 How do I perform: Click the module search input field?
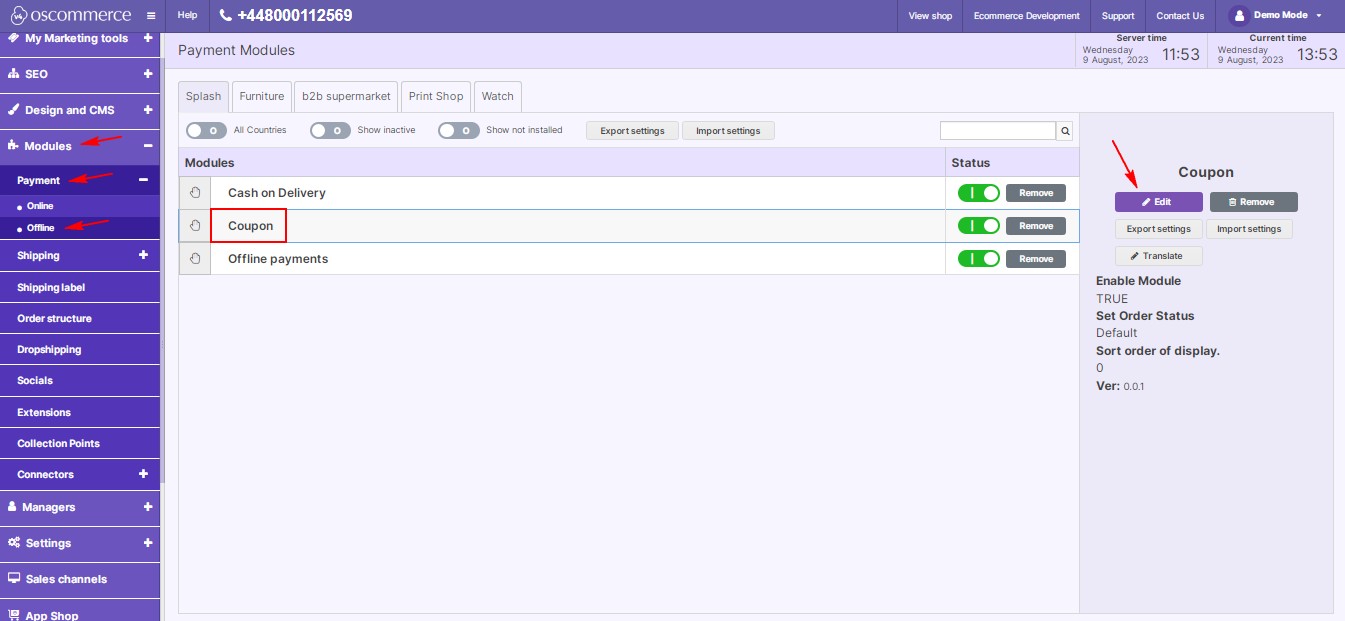[997, 130]
